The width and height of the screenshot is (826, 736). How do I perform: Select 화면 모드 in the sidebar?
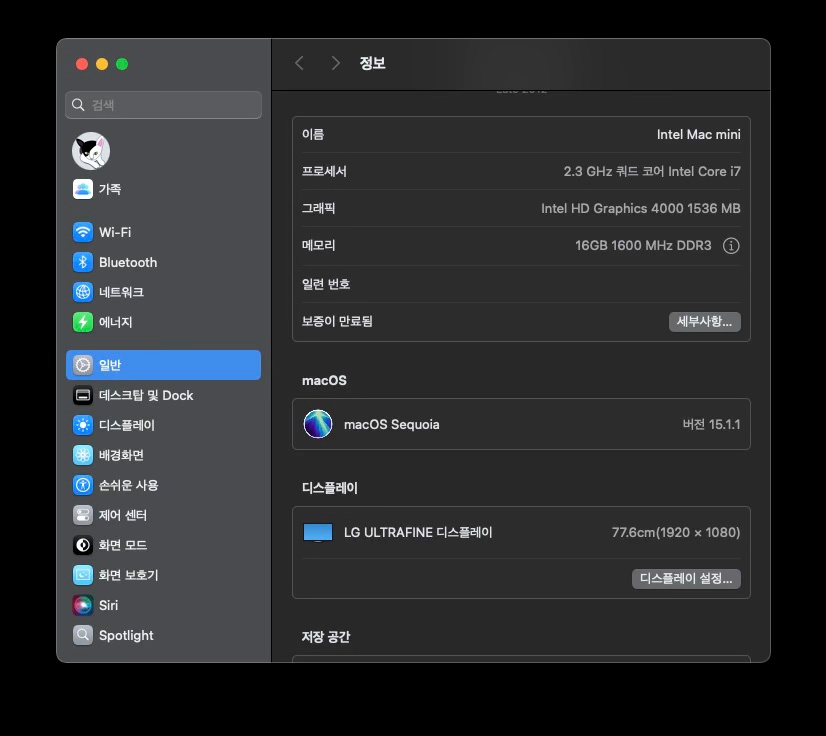click(123, 545)
